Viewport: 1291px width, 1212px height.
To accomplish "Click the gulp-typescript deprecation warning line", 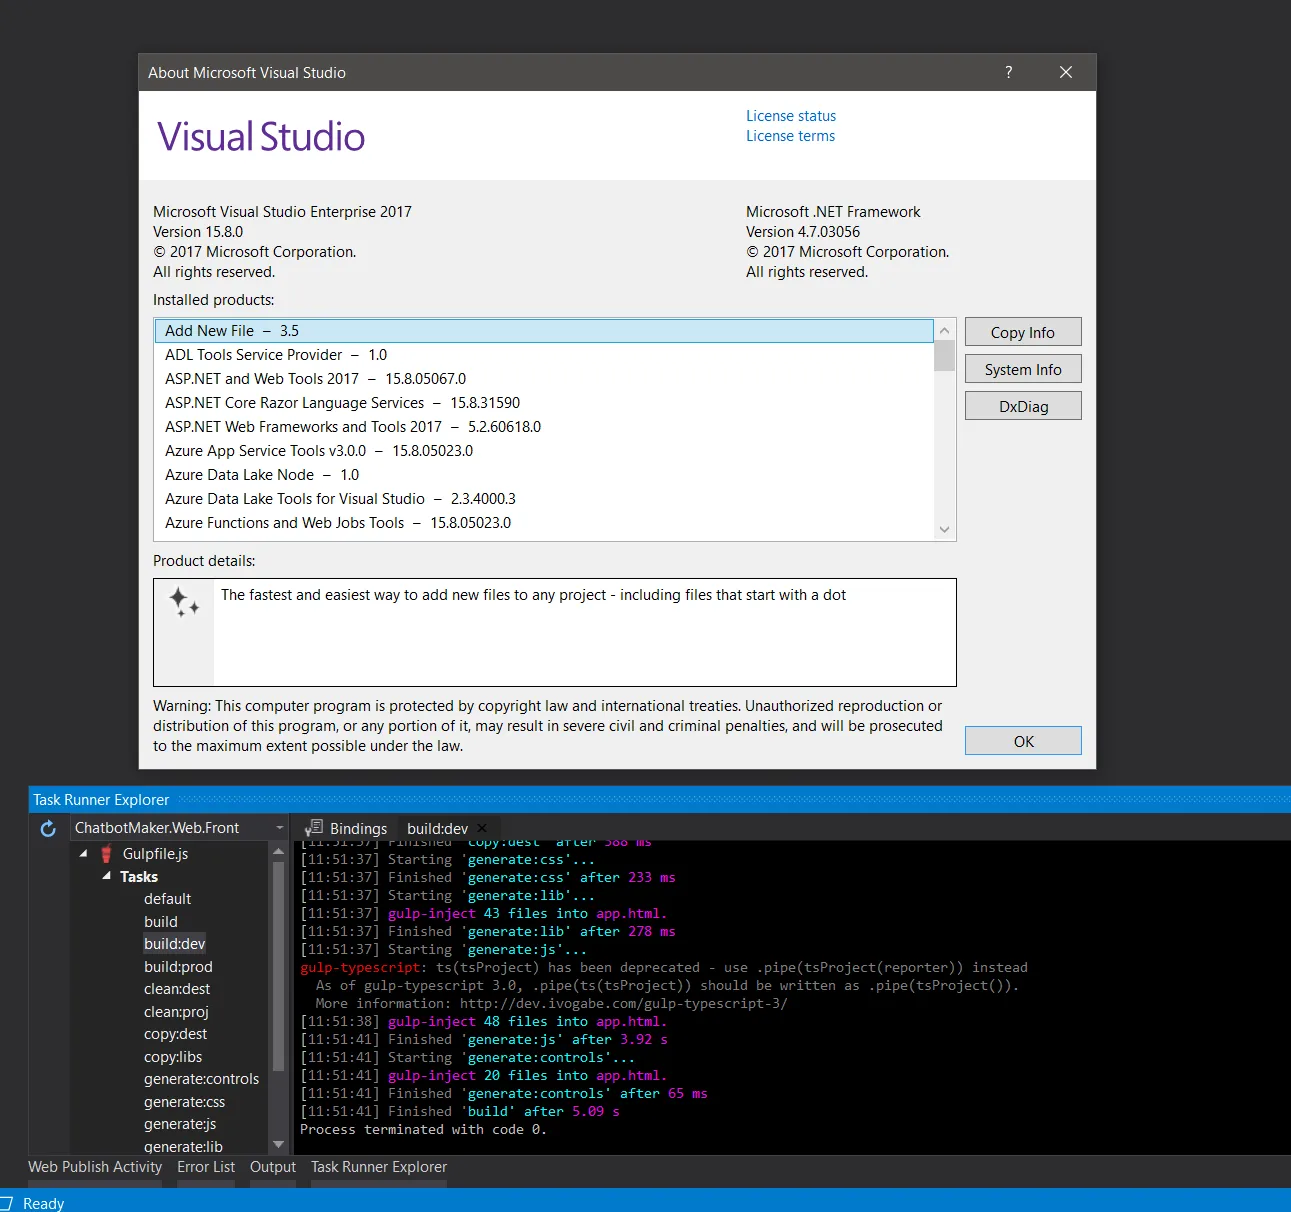I will tap(664, 967).
